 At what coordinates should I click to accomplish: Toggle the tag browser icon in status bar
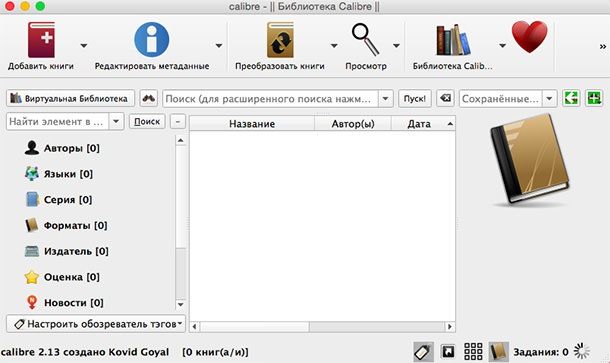(423, 352)
